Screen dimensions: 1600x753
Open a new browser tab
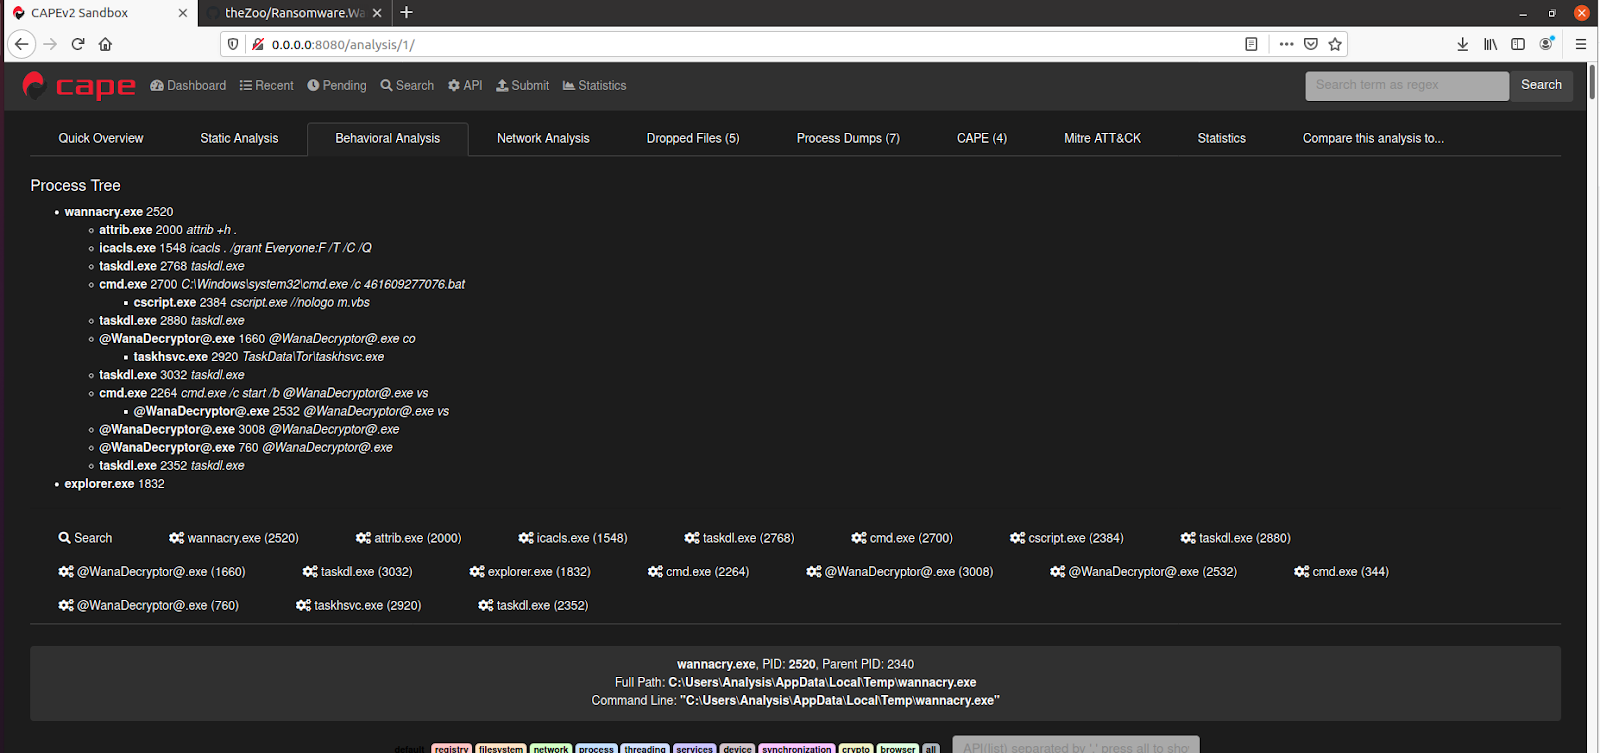tap(406, 13)
